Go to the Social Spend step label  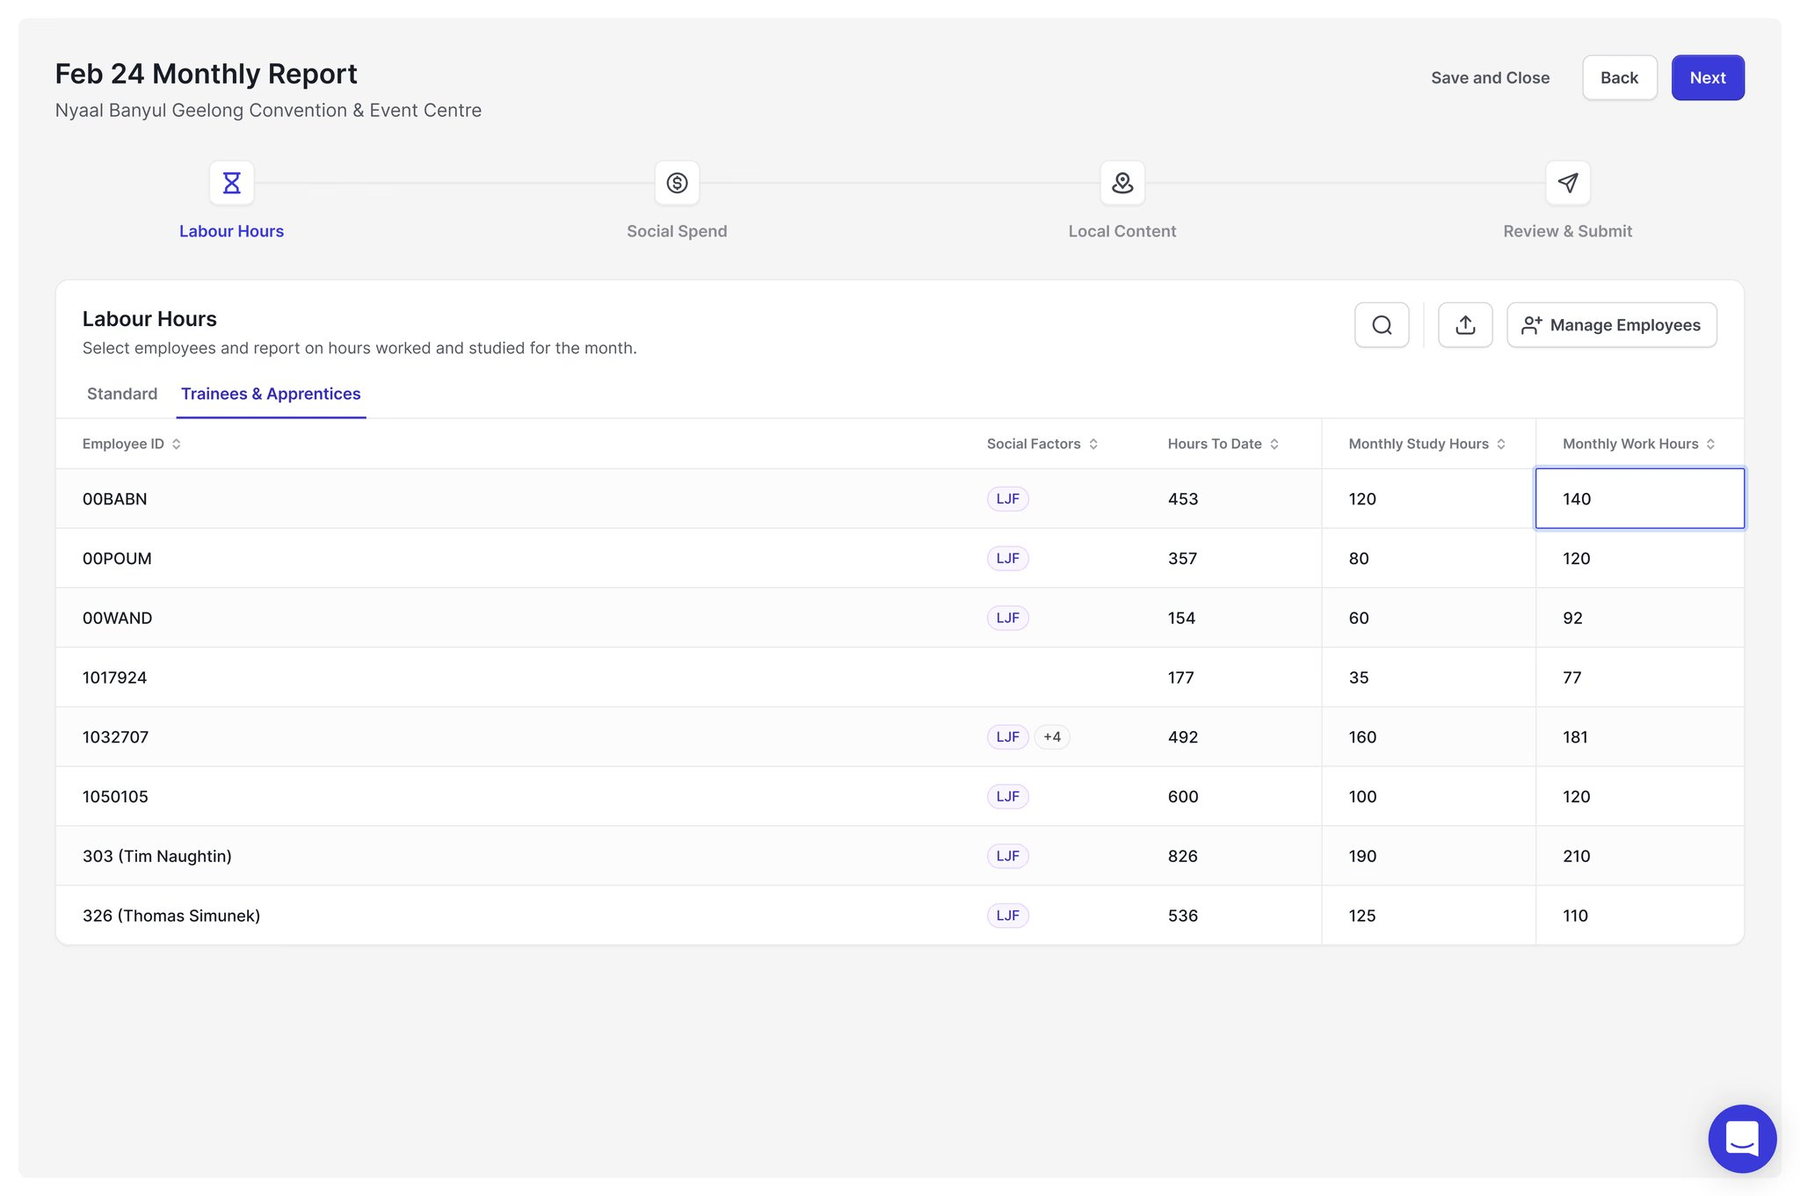pyautogui.click(x=677, y=231)
